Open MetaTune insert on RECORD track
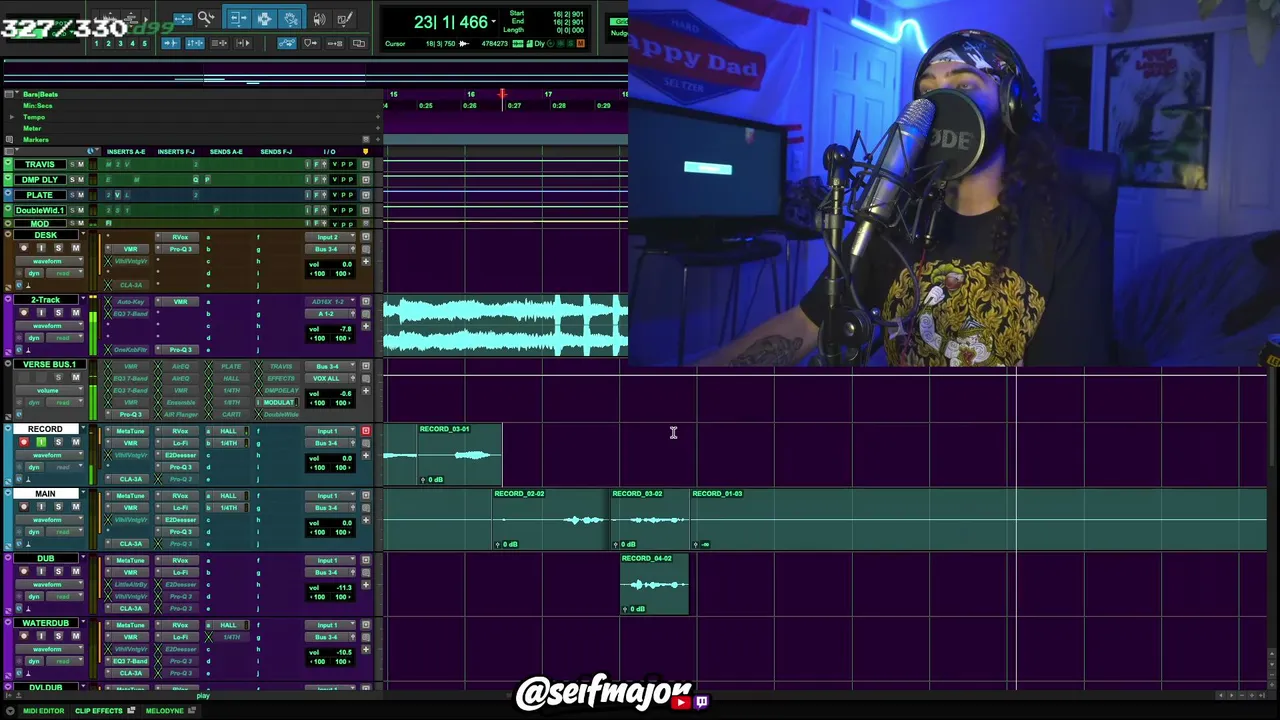The height and width of the screenshot is (720, 1280). click(130, 431)
